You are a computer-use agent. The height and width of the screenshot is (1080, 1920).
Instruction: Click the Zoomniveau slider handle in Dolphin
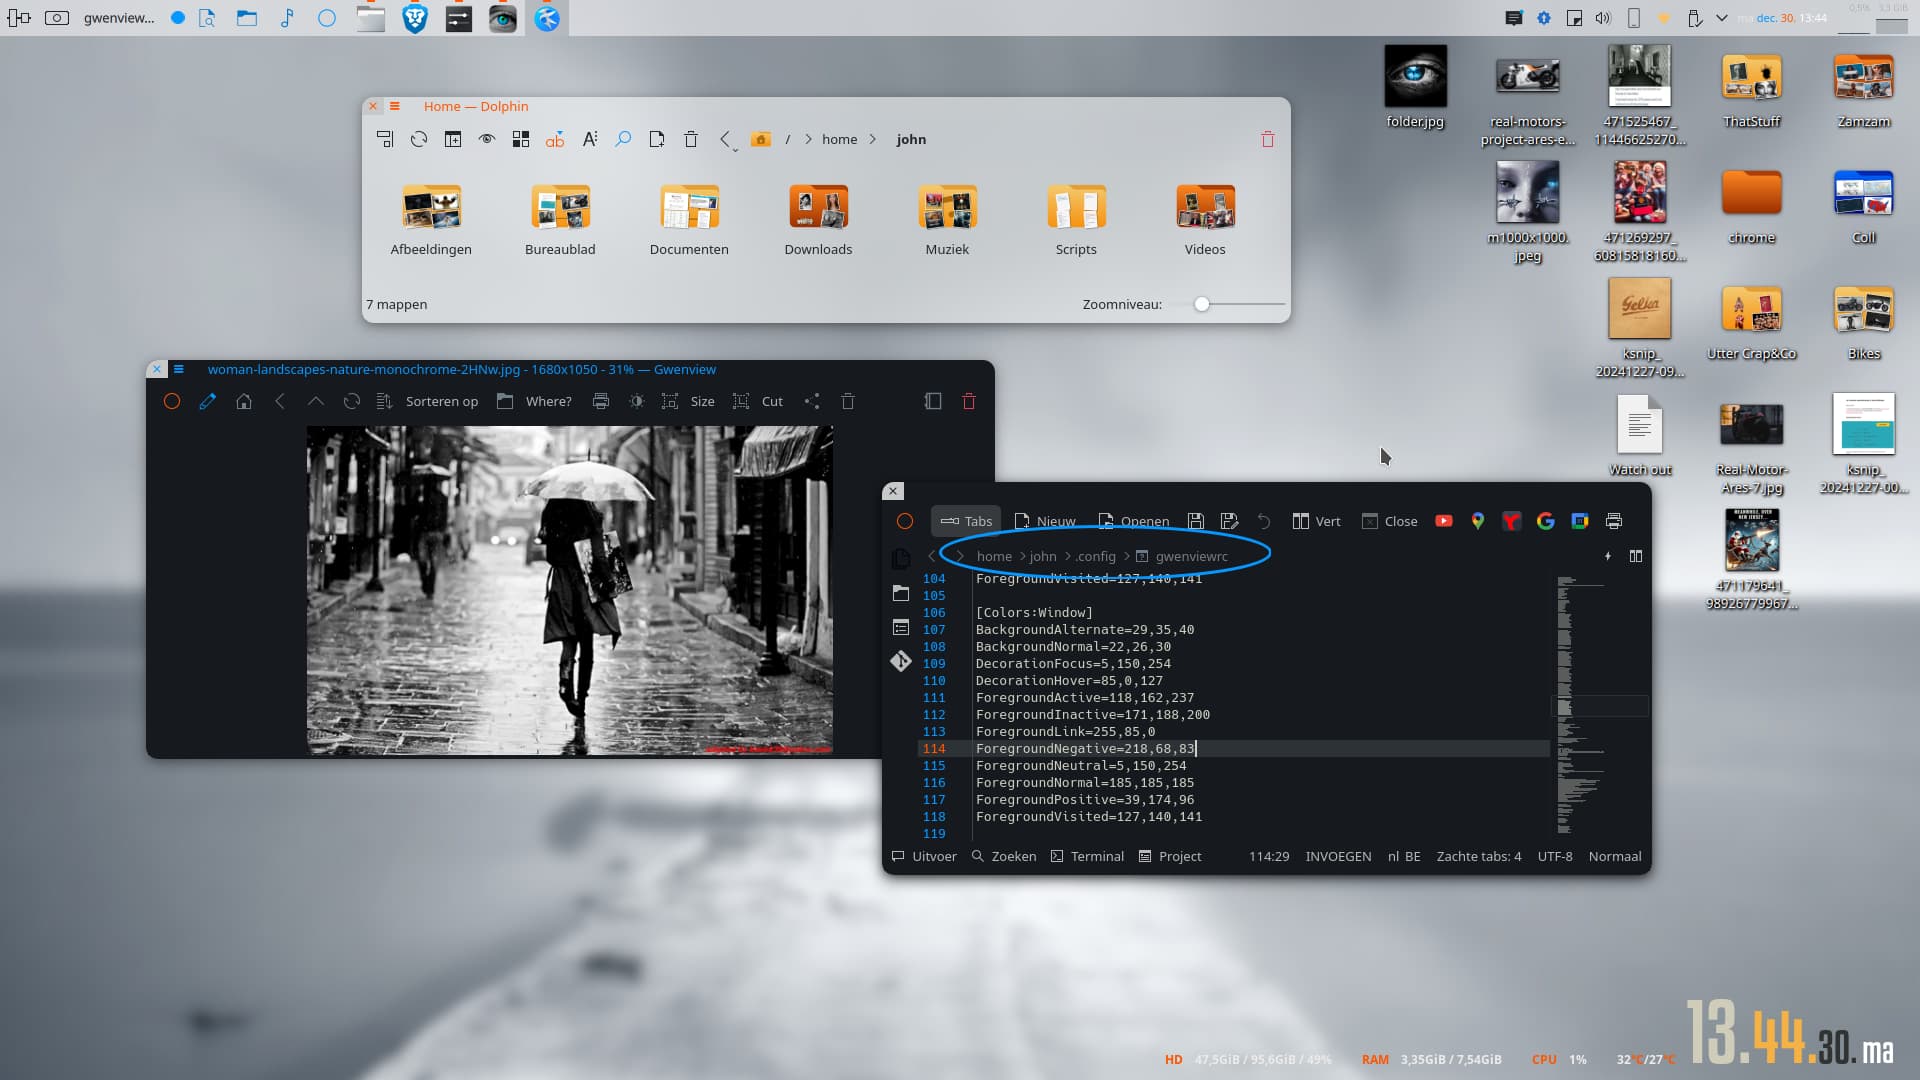click(1202, 304)
